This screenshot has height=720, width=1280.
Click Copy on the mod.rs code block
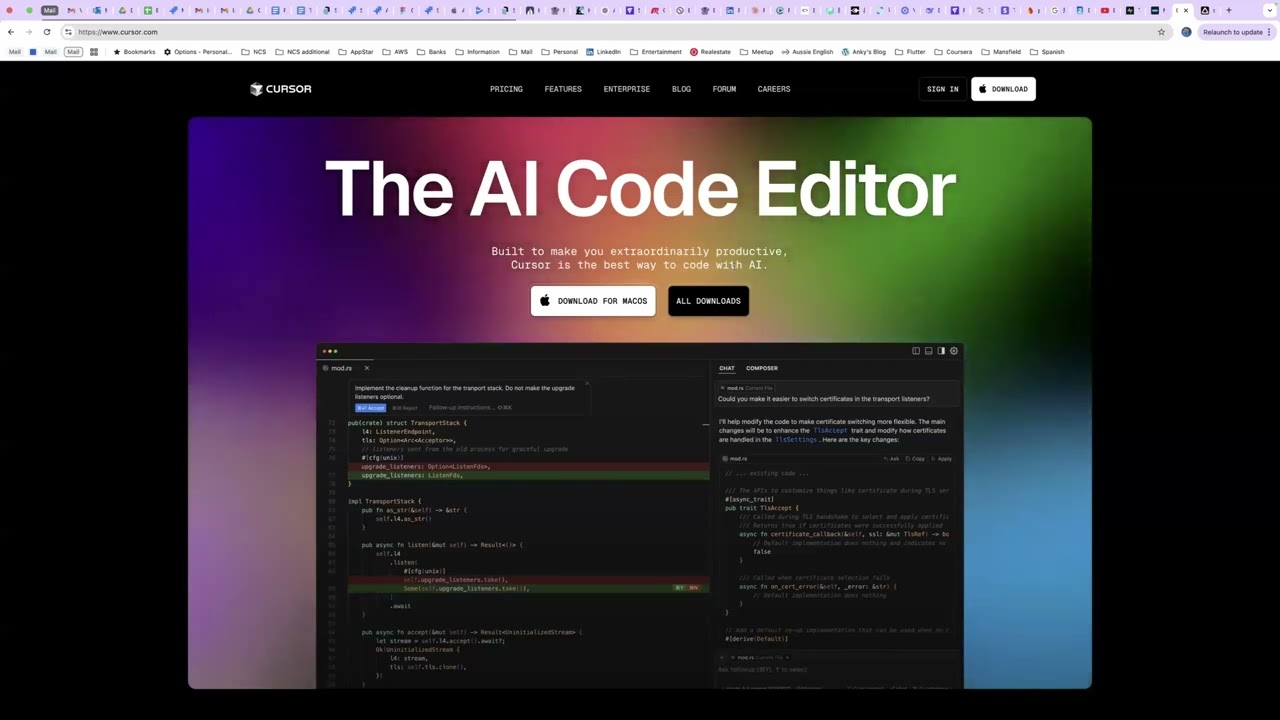tap(916, 459)
